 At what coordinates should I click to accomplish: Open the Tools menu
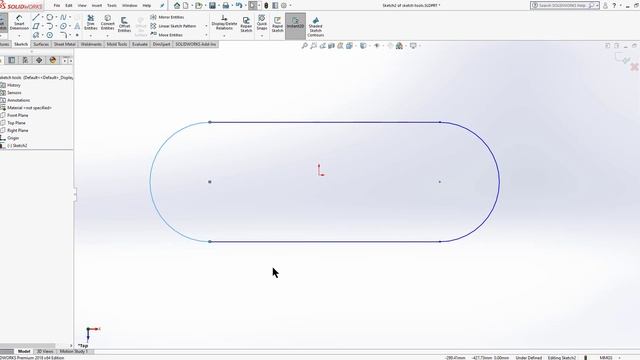pyautogui.click(x=111, y=6)
